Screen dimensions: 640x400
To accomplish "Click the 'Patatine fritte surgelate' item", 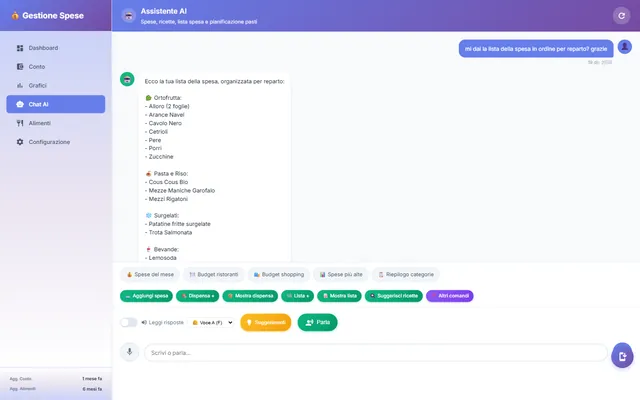I will click(x=178, y=224).
